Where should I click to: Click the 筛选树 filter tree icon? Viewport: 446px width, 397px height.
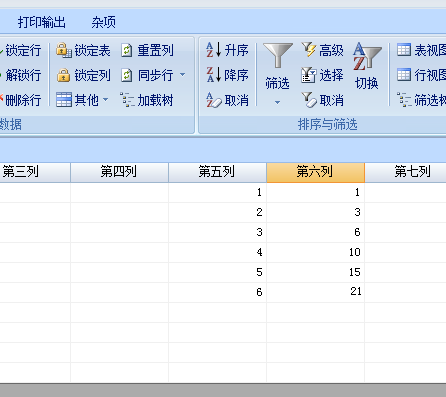(x=404, y=100)
